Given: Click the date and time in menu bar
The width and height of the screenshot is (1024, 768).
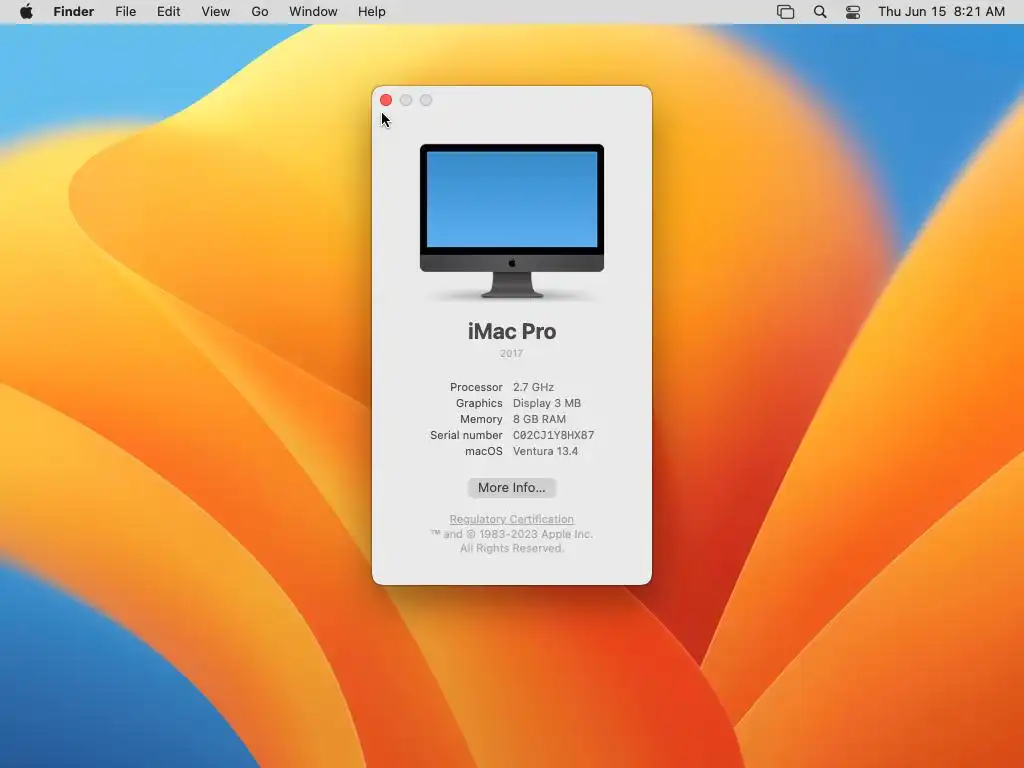Looking at the screenshot, I should click(941, 12).
